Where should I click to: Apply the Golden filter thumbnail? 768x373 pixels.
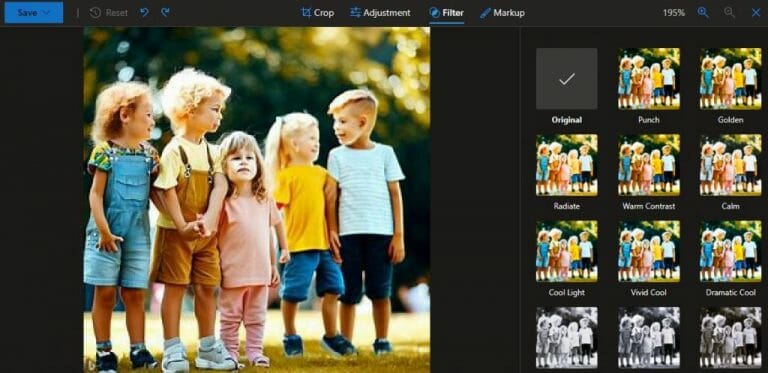[730, 78]
